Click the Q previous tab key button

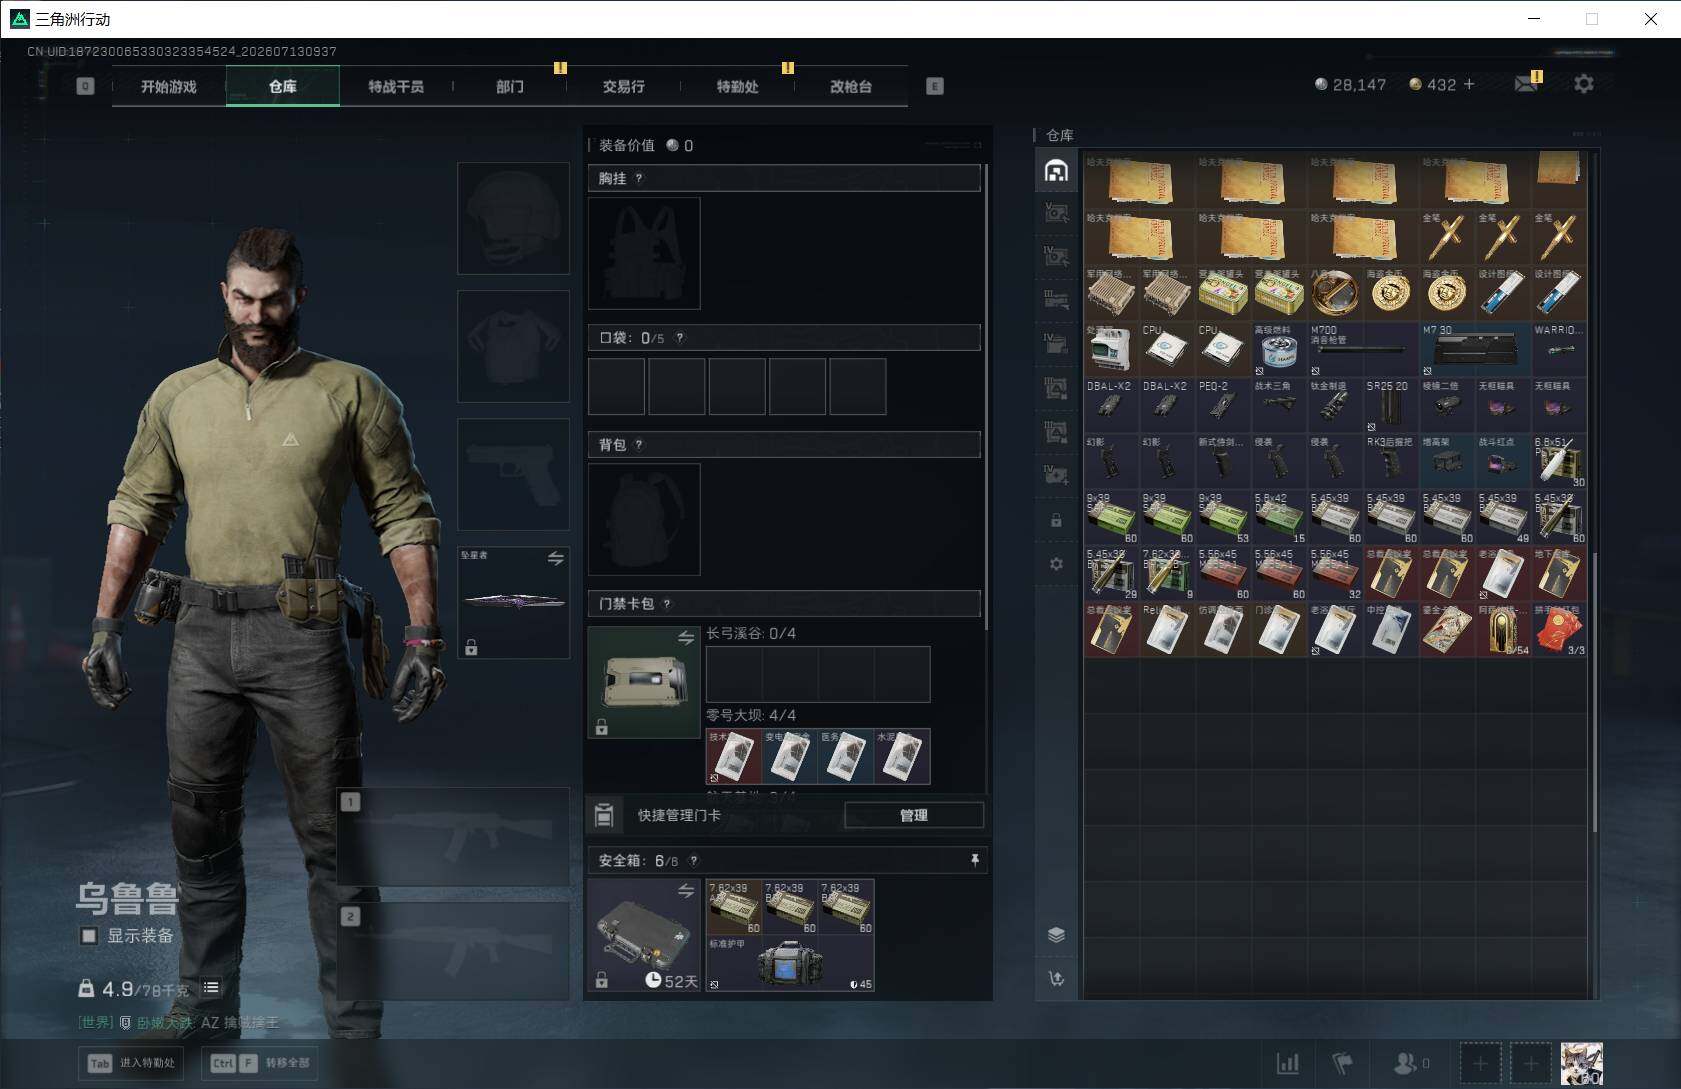pos(85,86)
